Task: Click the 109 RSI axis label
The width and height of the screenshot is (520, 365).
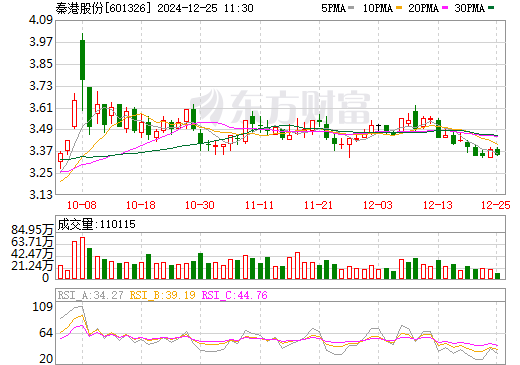Action: (x=43, y=306)
